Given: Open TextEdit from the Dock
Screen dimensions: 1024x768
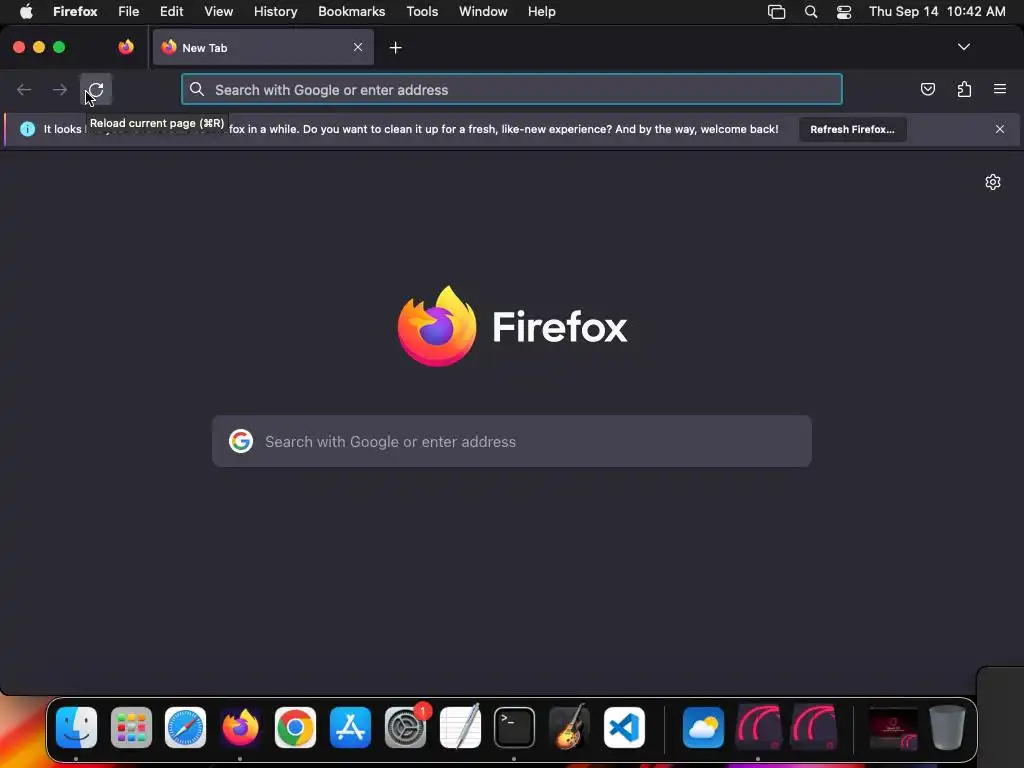Looking at the screenshot, I should (x=460, y=727).
